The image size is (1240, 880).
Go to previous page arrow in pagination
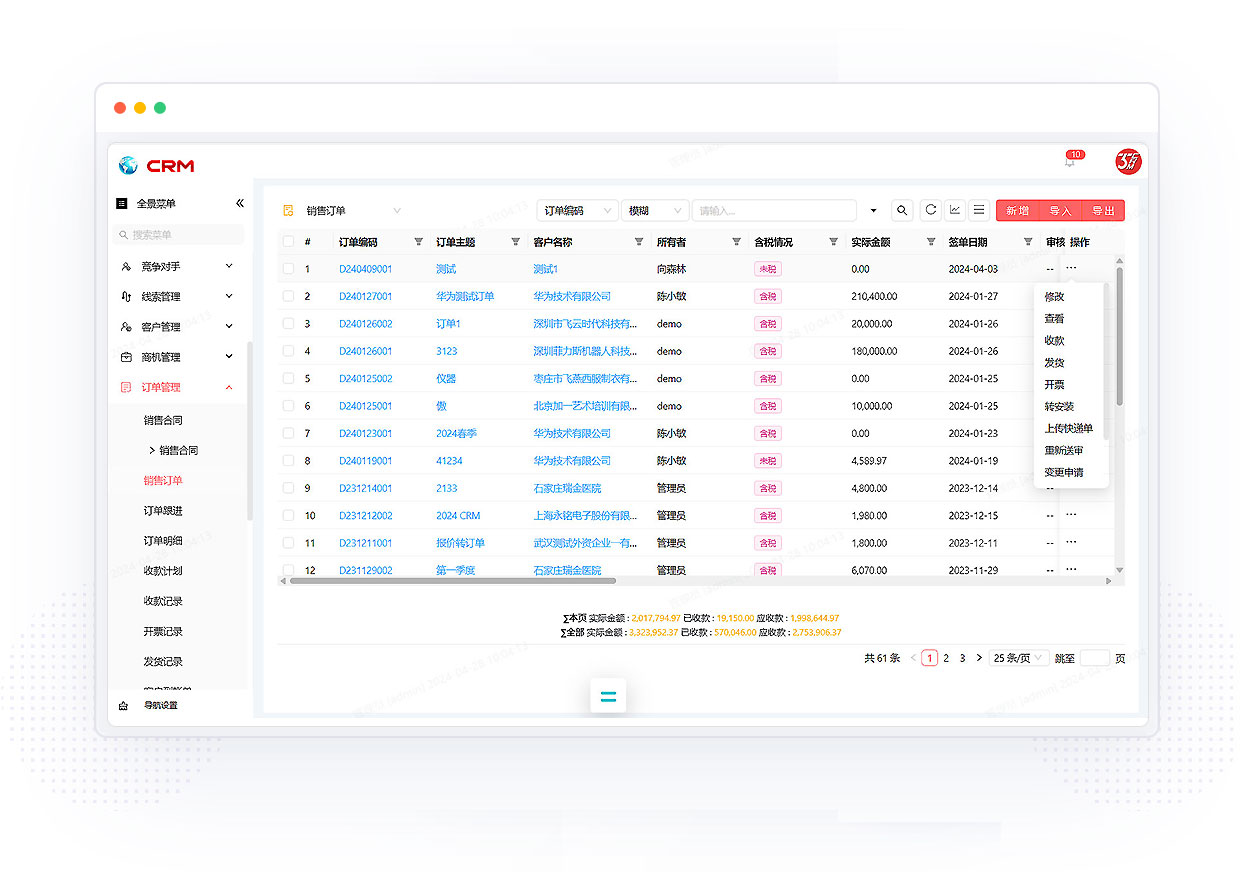tap(913, 658)
